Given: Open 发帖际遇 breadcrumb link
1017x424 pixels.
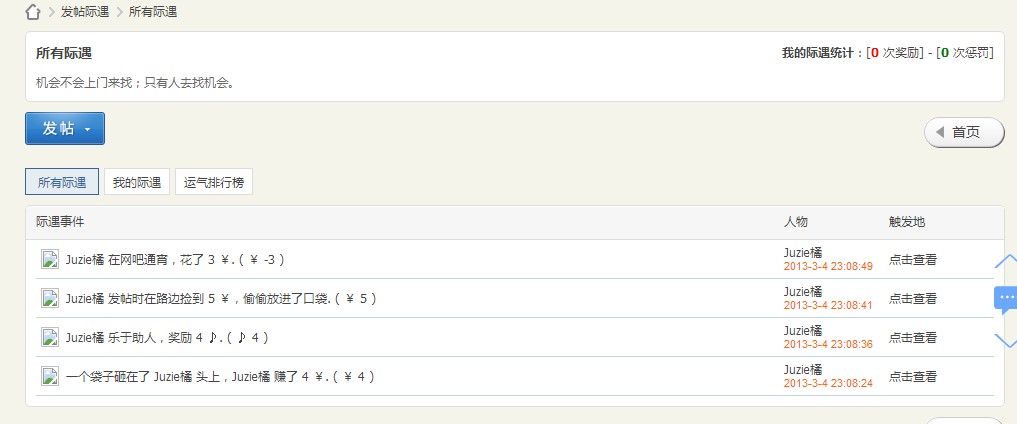Looking at the screenshot, I should coord(85,12).
